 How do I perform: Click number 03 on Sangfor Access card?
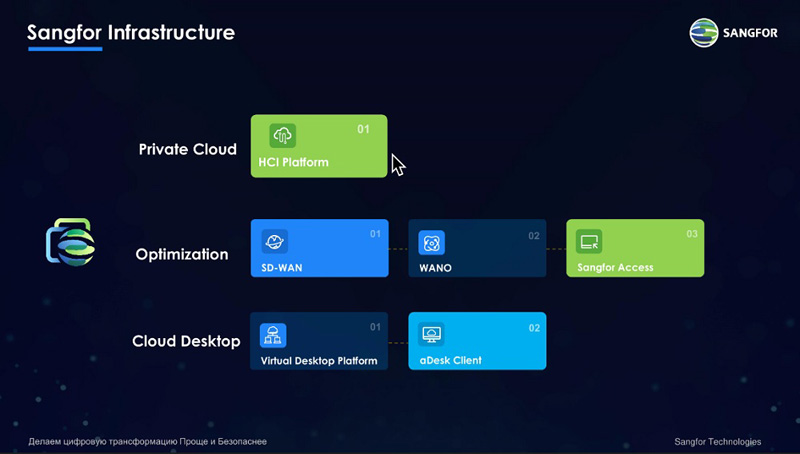(x=692, y=234)
